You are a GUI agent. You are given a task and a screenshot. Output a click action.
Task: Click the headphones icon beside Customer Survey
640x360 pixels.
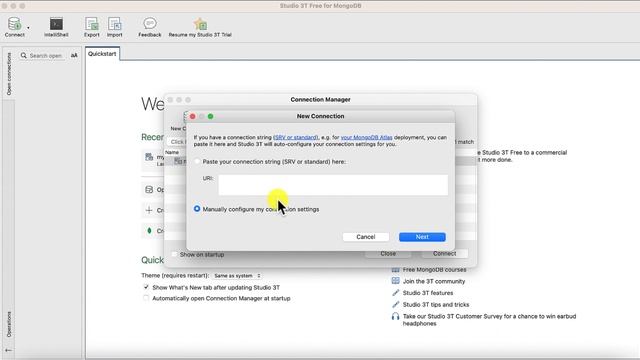click(396, 316)
